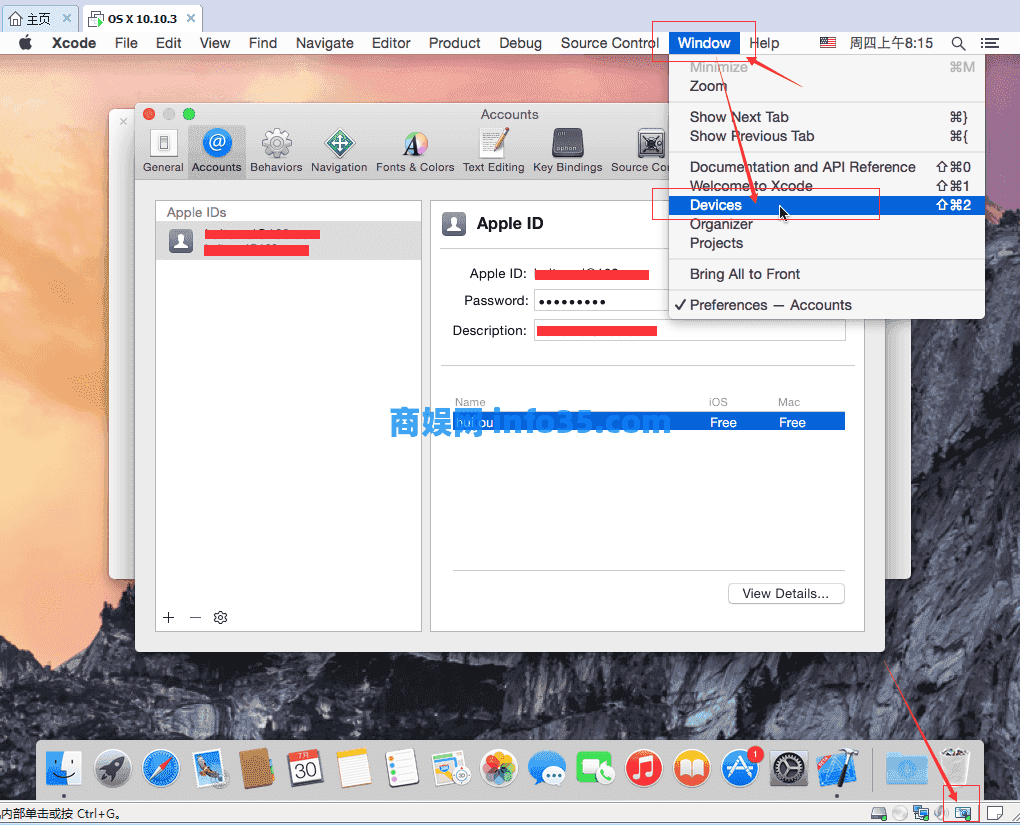Screen dimensions: 1020x825
Task: Open Maps from the Dock
Action: tap(450, 768)
